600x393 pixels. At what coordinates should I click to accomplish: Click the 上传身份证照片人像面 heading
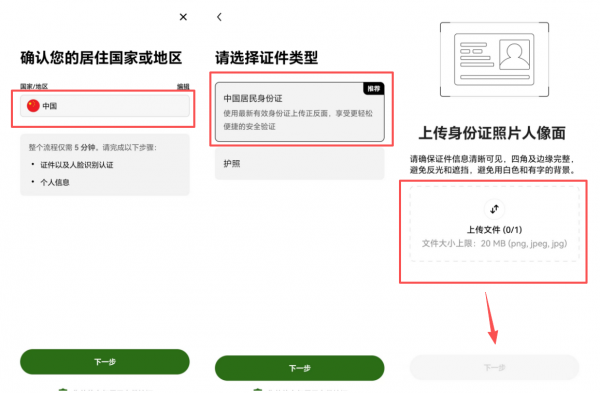click(x=492, y=133)
